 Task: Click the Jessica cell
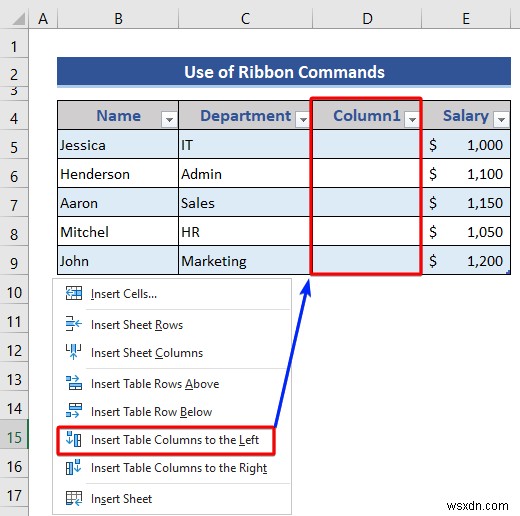click(118, 145)
